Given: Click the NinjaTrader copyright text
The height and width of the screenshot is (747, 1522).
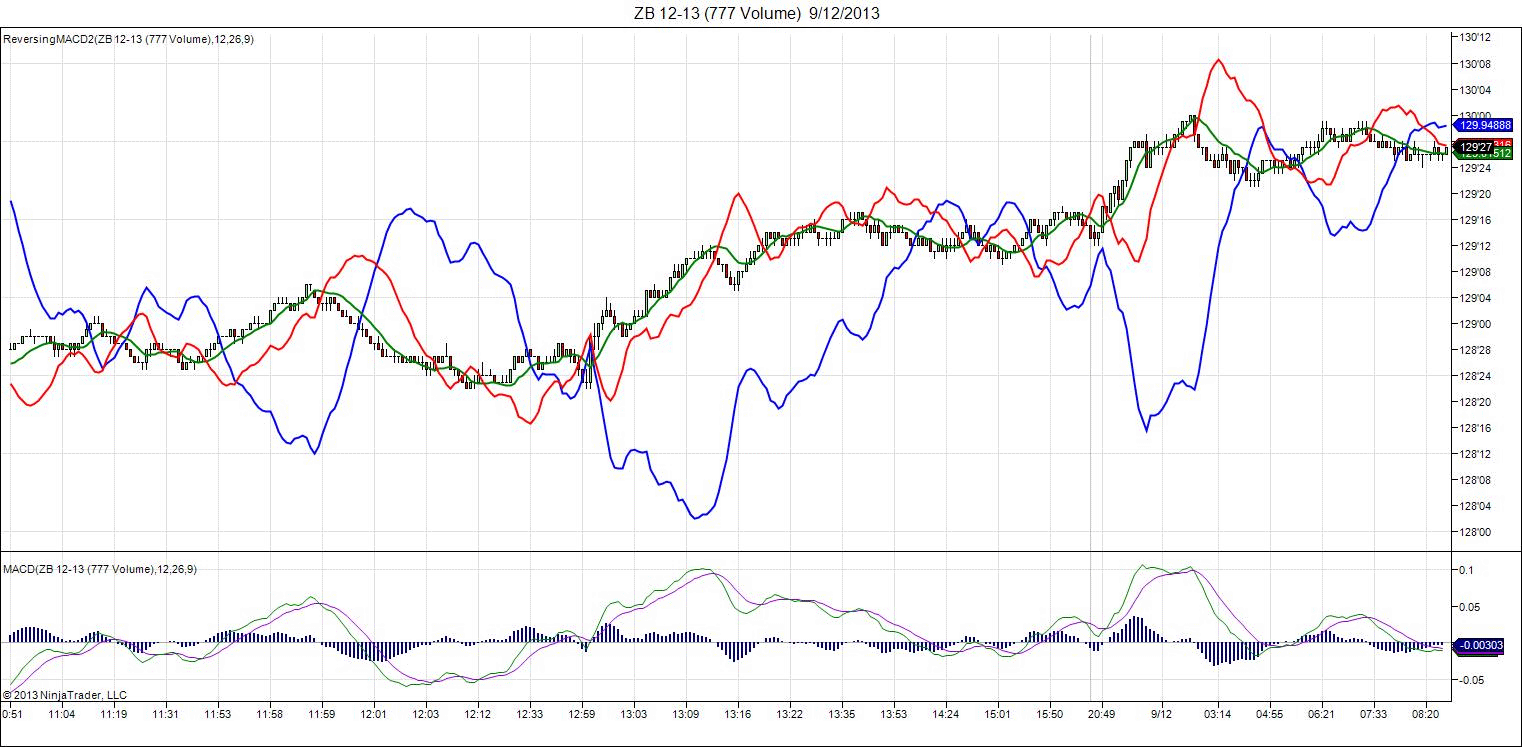Looking at the screenshot, I should tap(64, 694).
